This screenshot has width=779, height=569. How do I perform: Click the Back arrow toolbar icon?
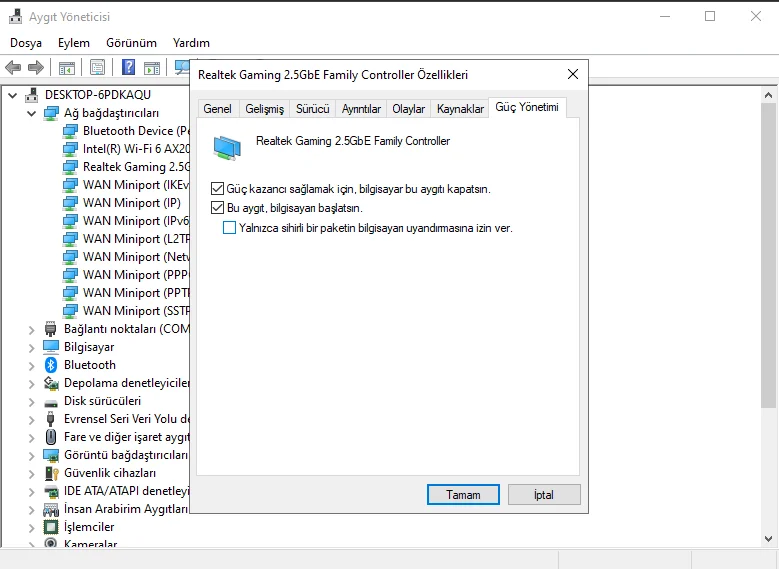pyautogui.click(x=13, y=67)
